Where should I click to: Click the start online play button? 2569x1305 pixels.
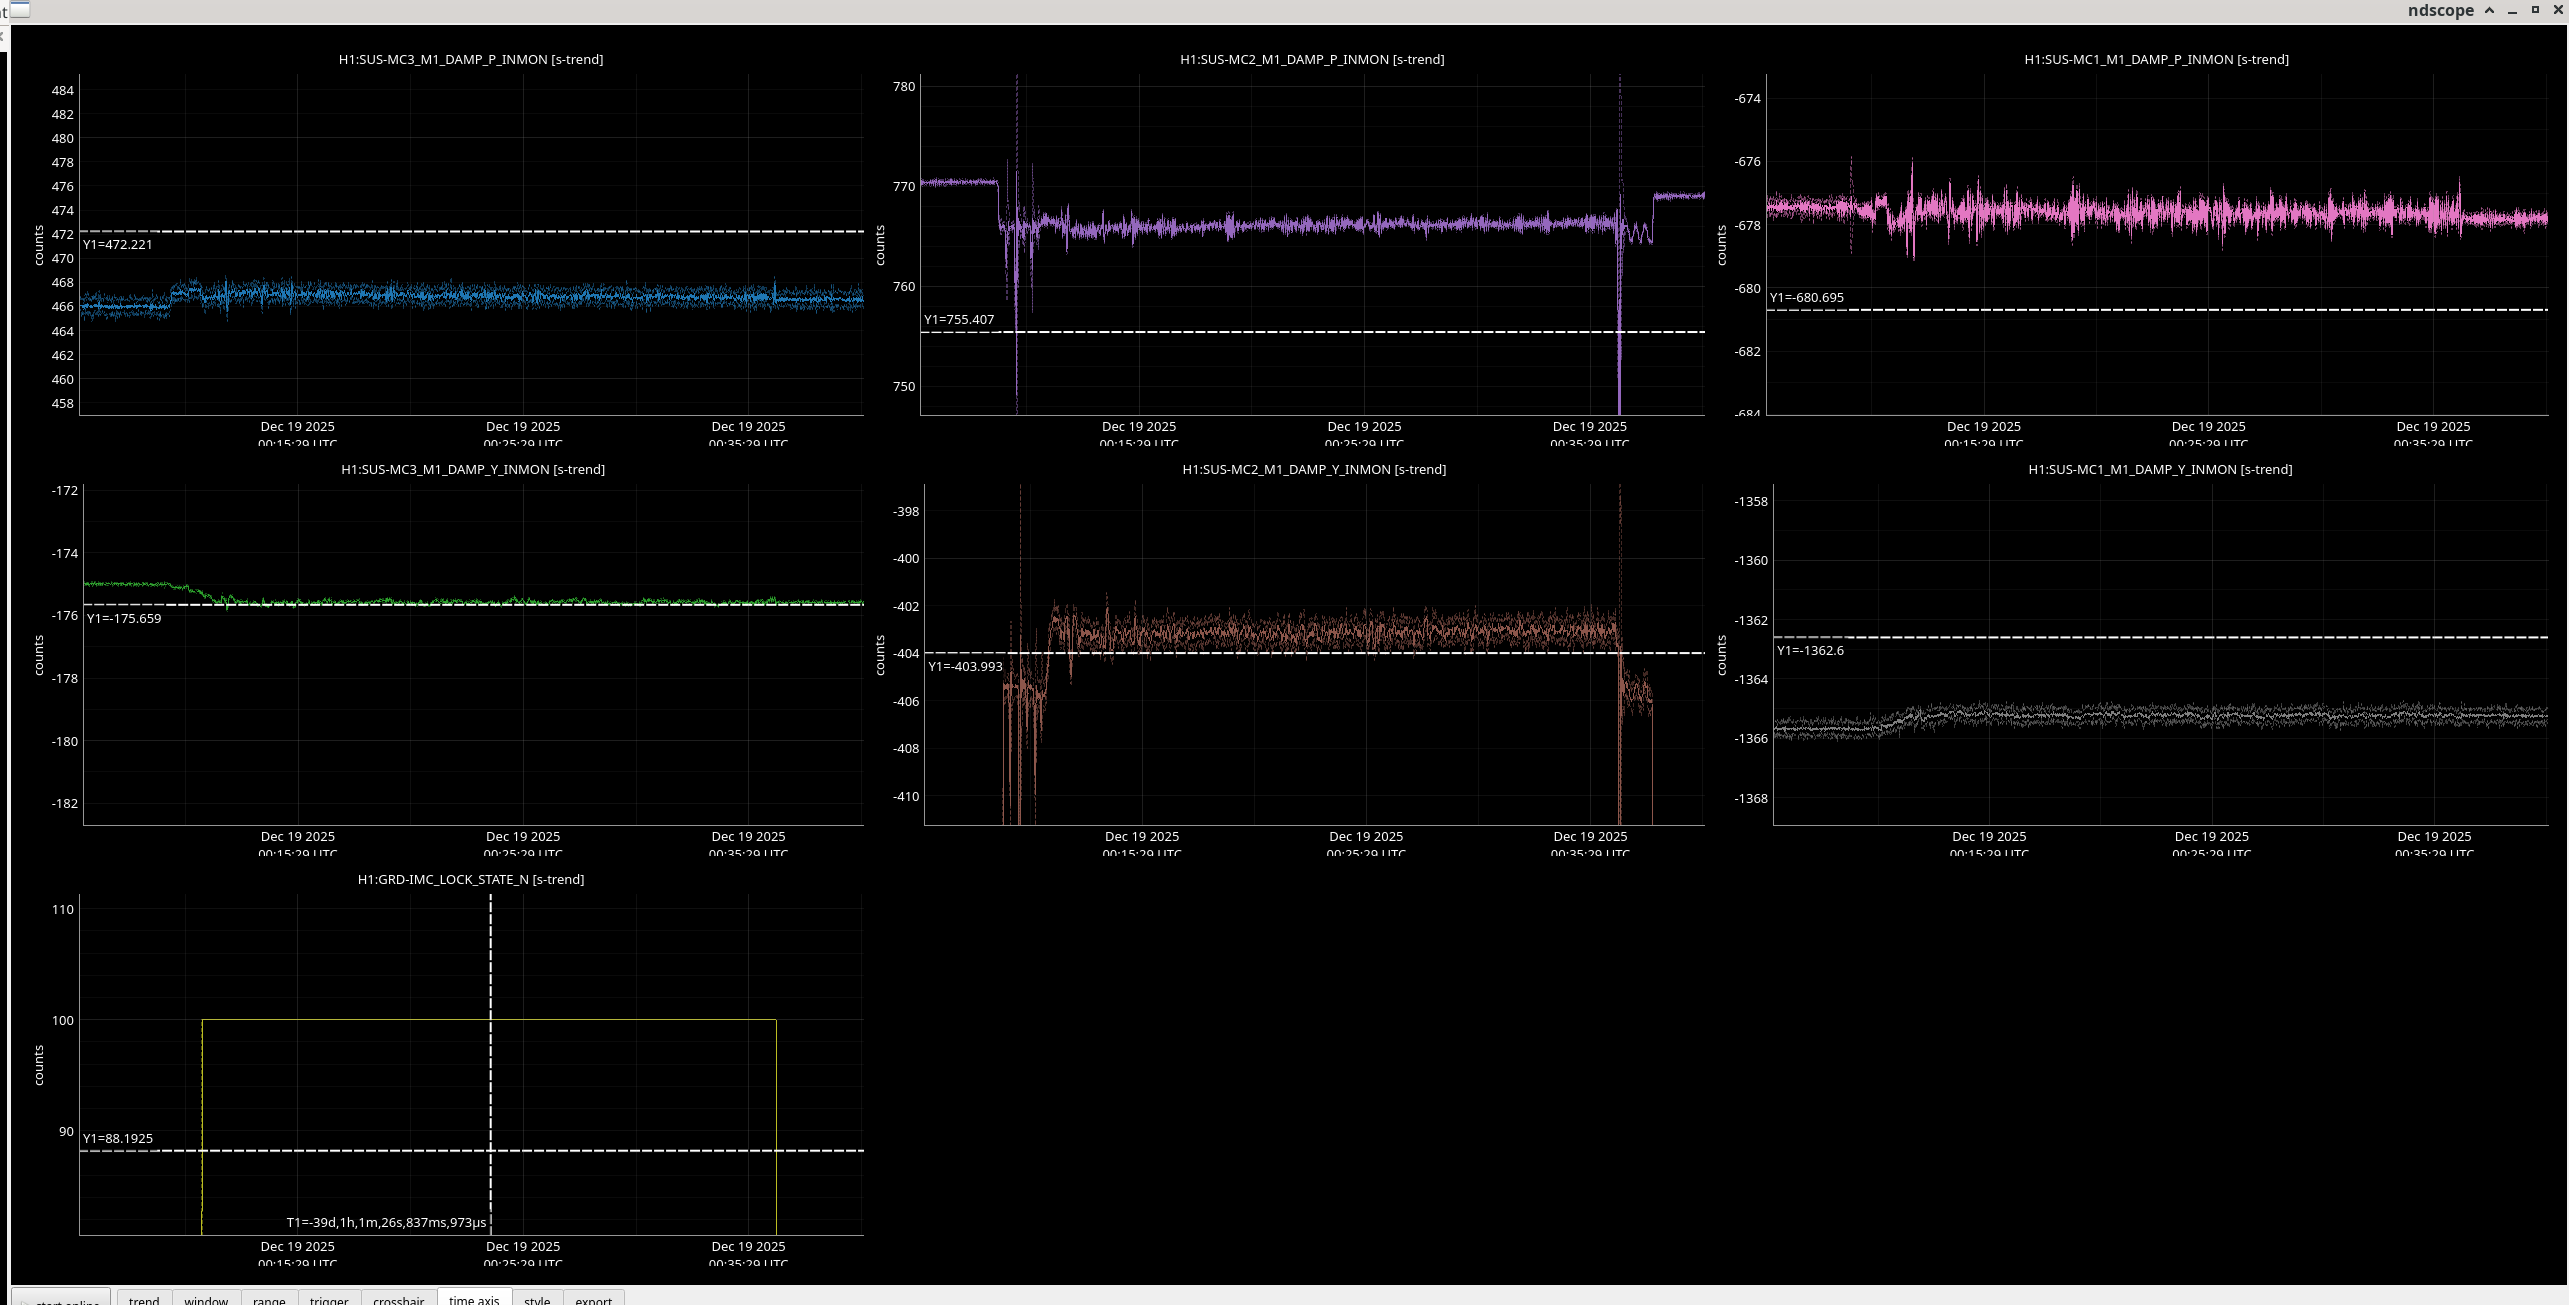[x=60, y=1299]
